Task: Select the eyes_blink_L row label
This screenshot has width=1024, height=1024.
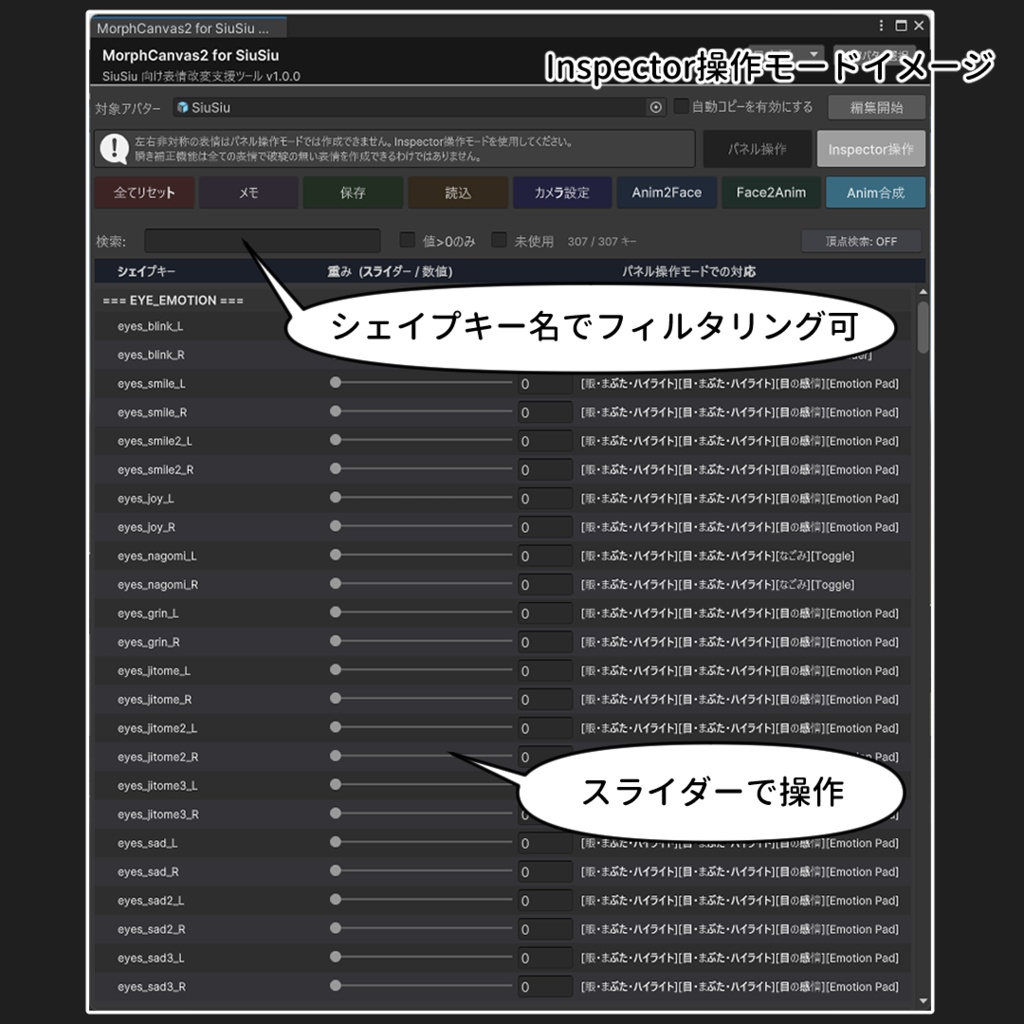Action: (150, 326)
